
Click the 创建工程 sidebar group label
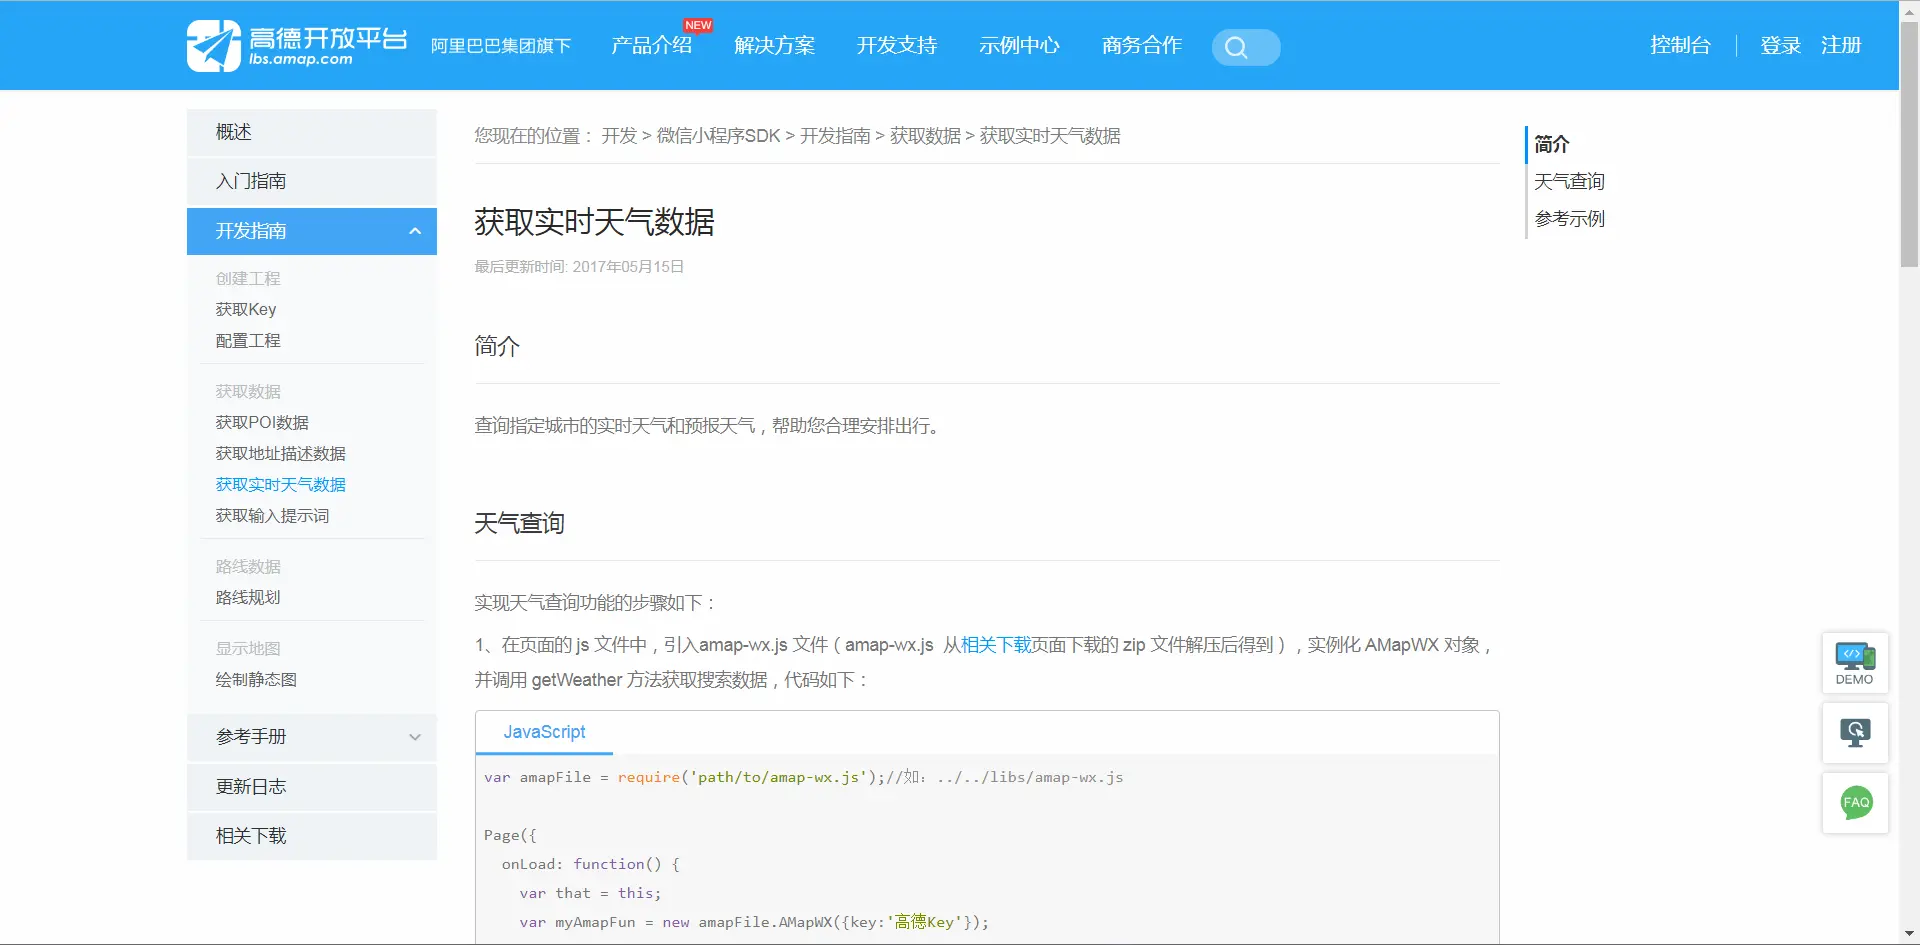[248, 279]
